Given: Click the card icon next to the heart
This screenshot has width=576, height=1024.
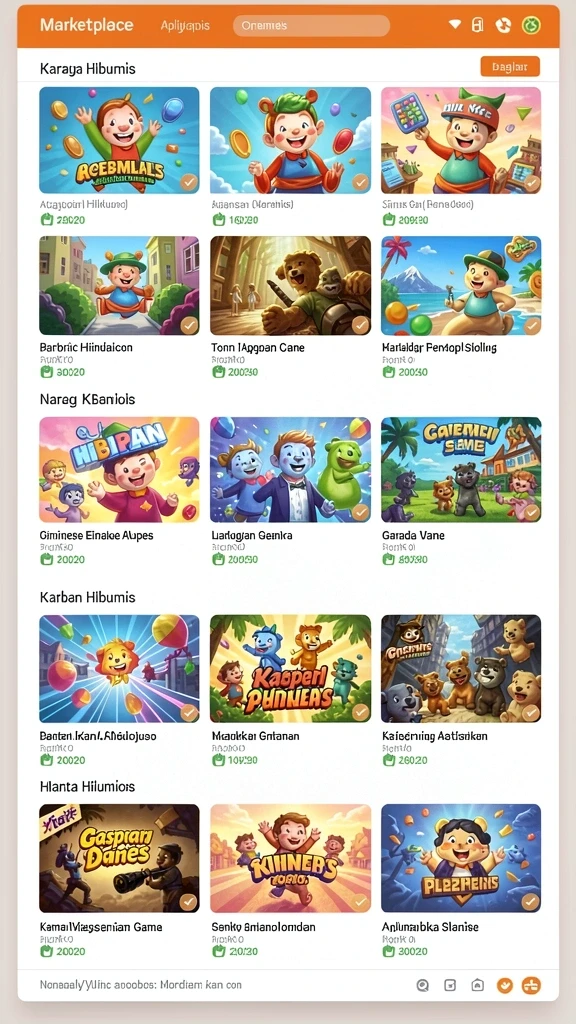Looking at the screenshot, I should click(478, 25).
